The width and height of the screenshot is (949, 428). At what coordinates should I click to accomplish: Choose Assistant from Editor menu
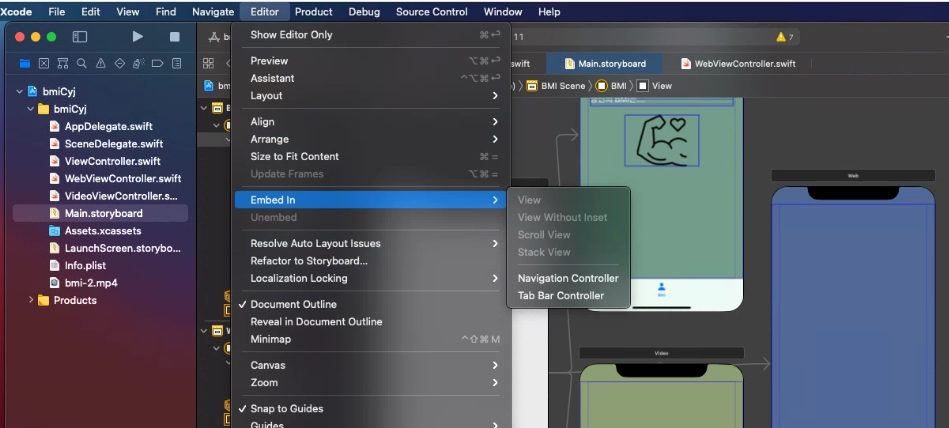pos(370,78)
